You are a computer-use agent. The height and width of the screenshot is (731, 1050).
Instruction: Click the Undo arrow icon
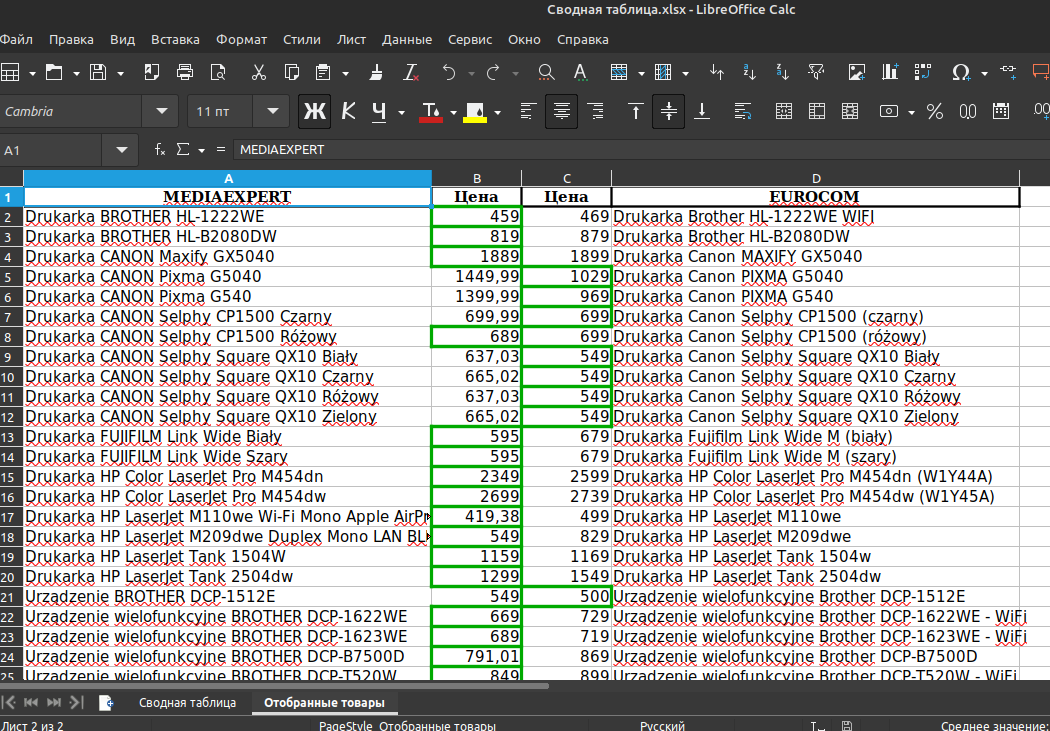(449, 72)
